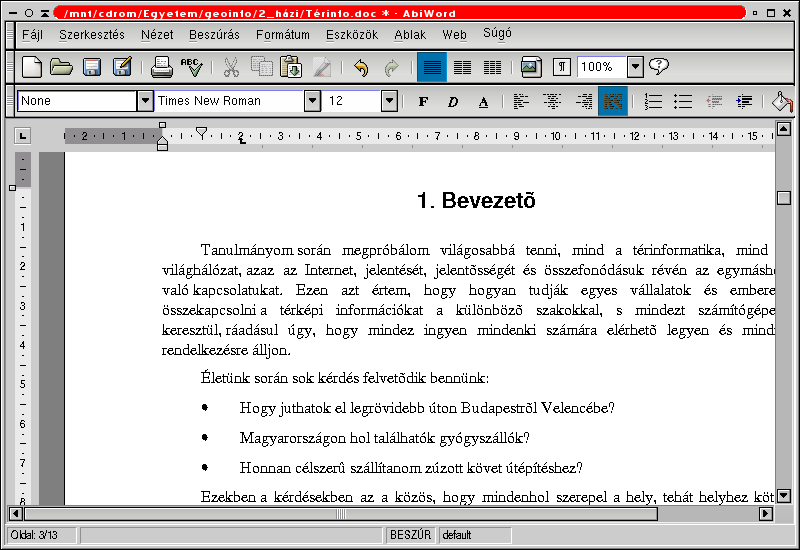Screen dimensions: 800x550
Task: Open the Súgó menu
Action: click(497, 34)
